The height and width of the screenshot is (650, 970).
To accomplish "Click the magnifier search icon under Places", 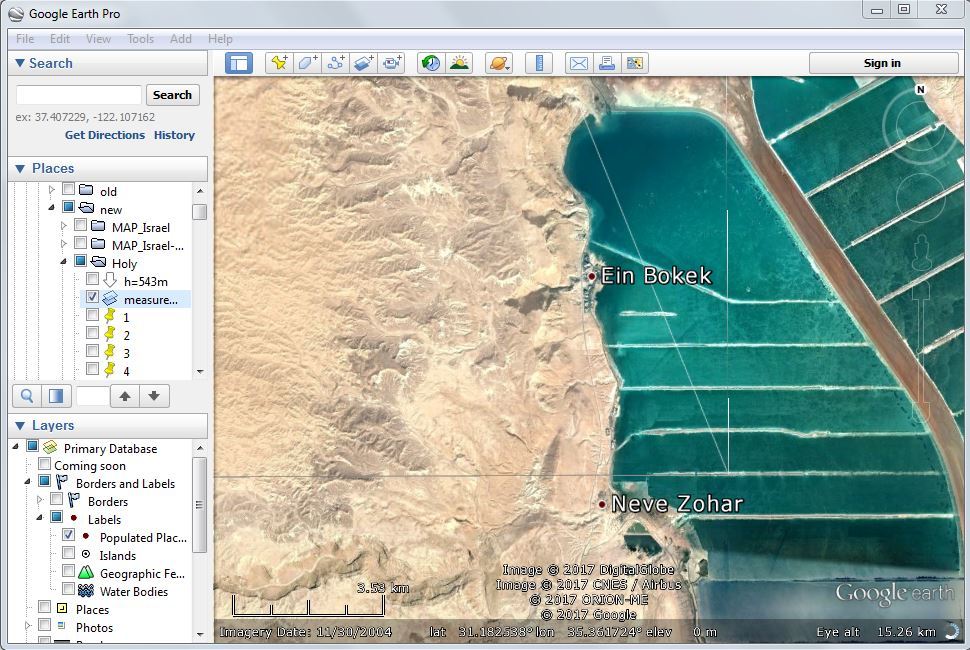I will click(27, 396).
